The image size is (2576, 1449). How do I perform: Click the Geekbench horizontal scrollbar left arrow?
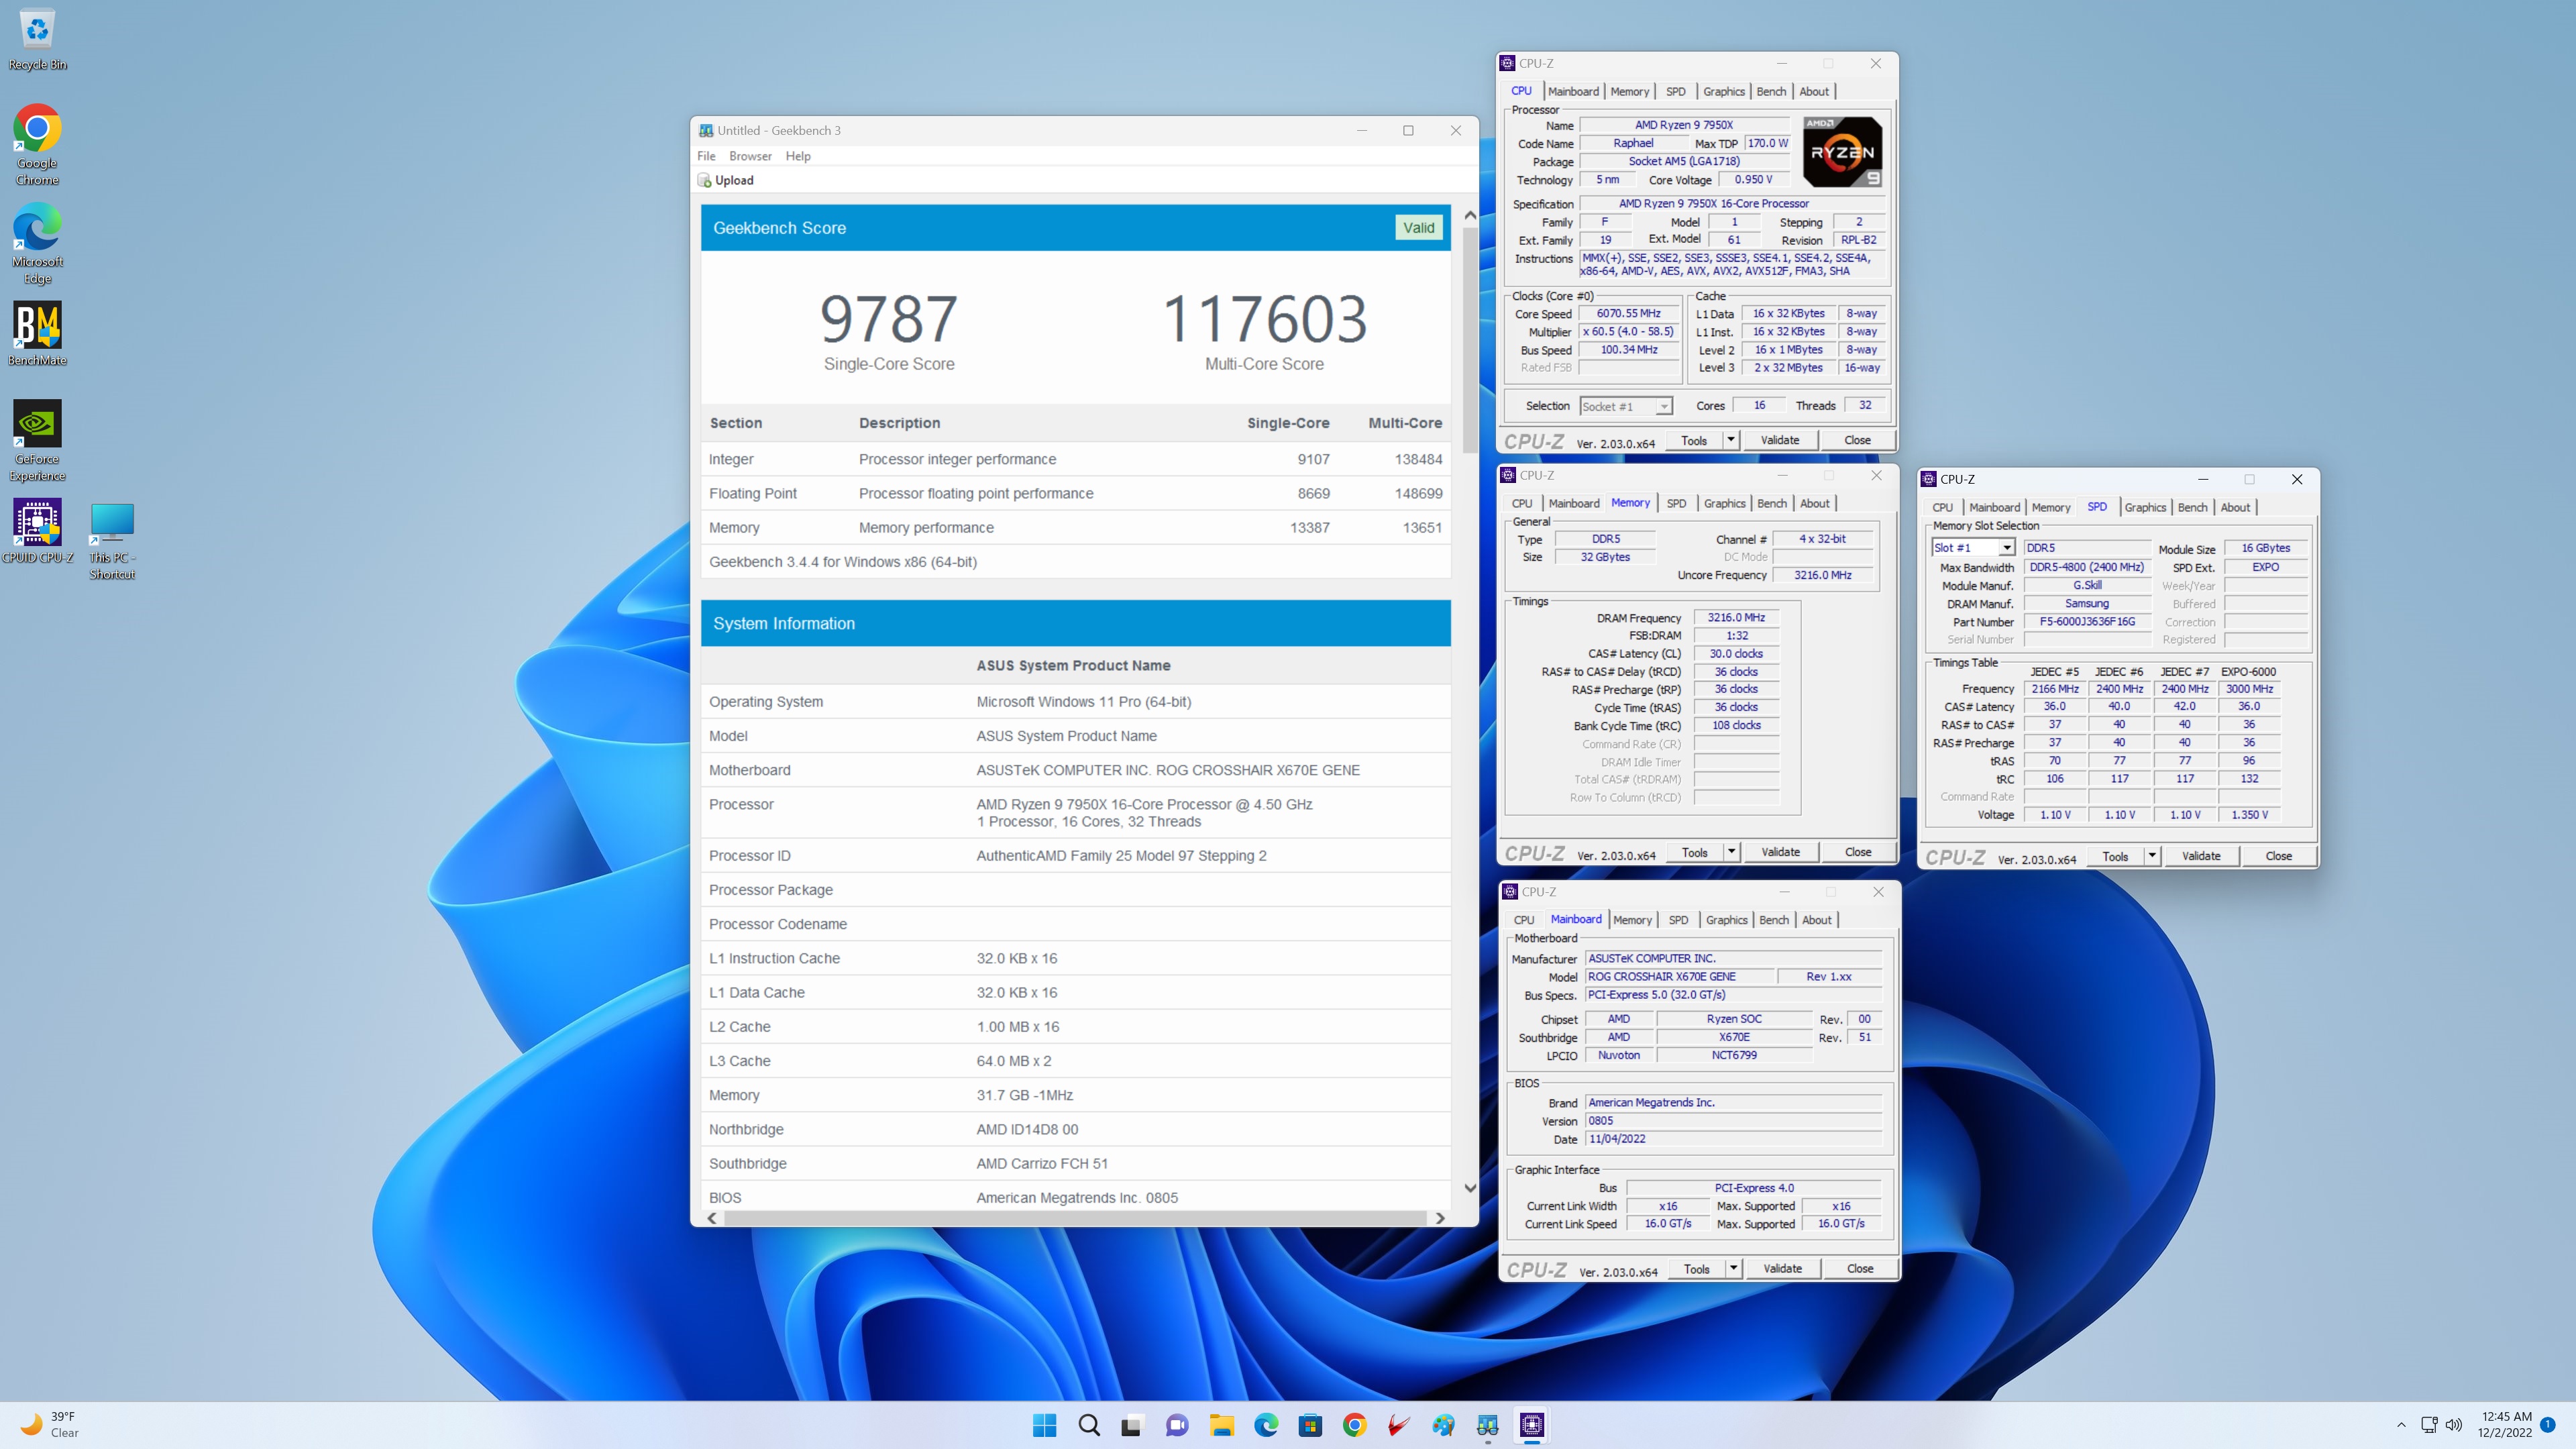point(712,1218)
